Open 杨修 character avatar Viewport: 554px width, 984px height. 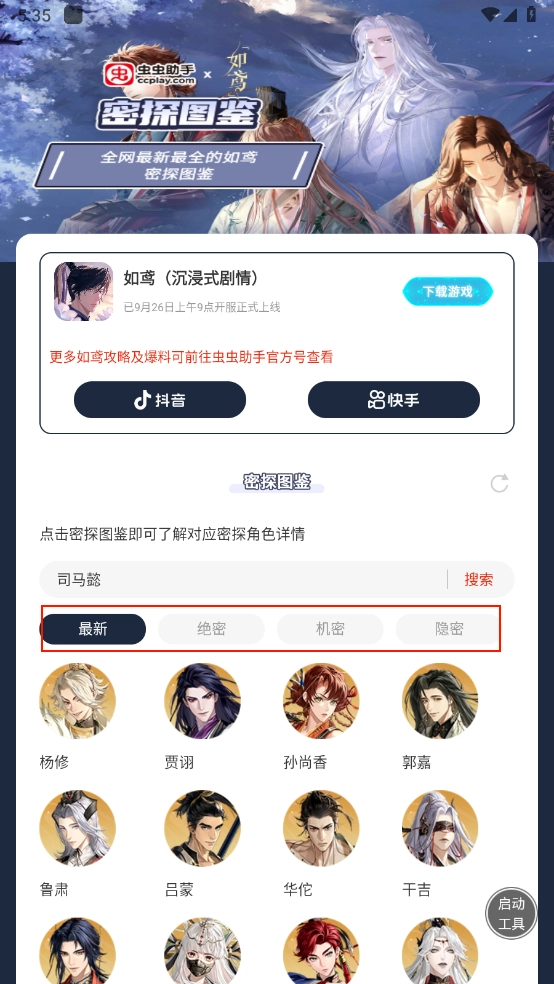[77, 701]
